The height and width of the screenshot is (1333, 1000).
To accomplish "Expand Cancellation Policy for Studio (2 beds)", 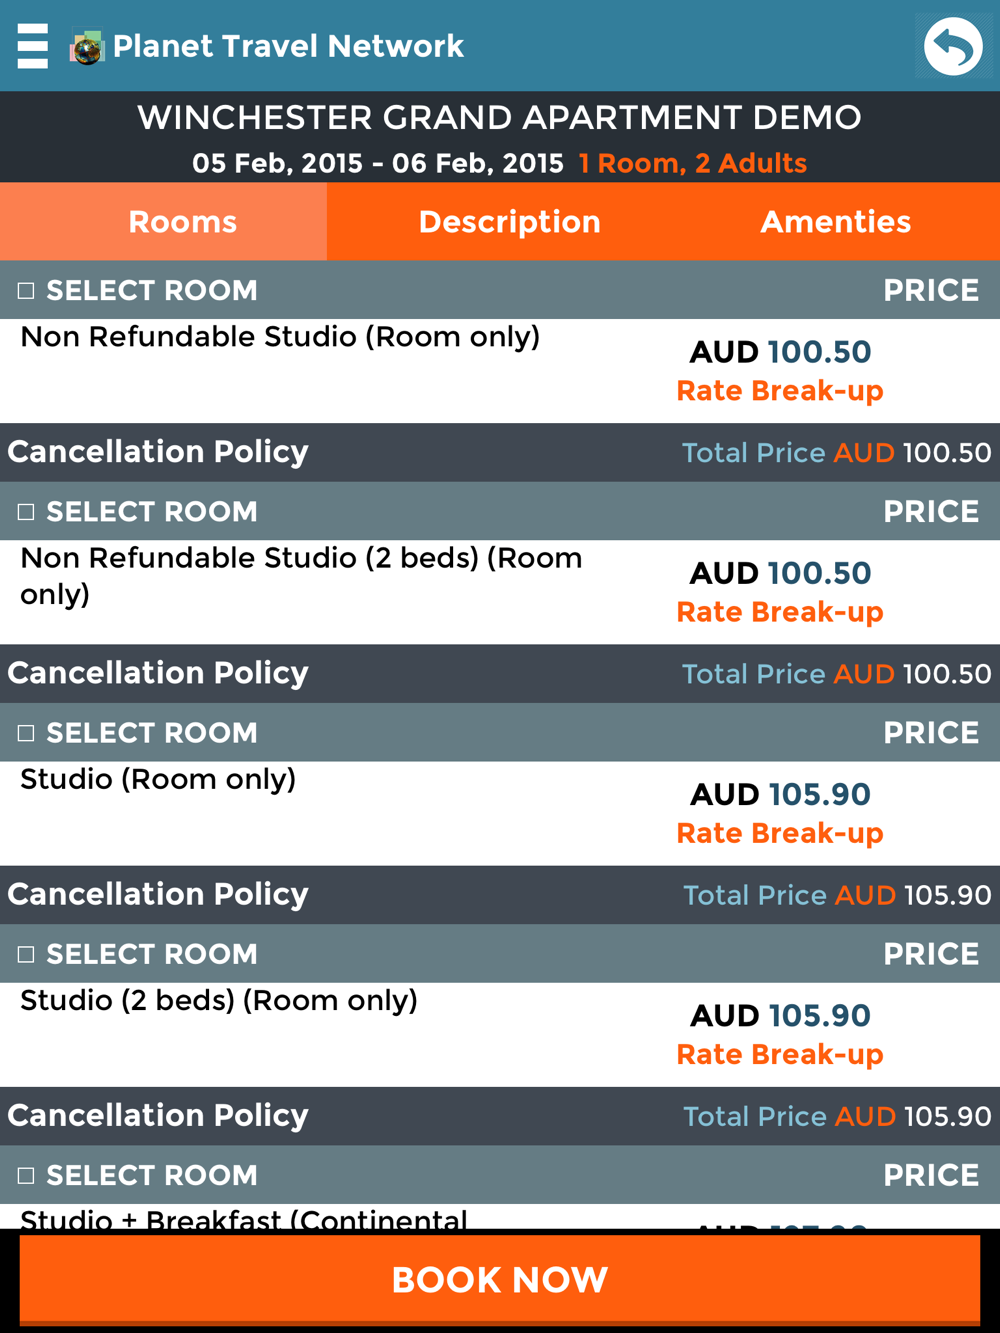I will (158, 1115).
